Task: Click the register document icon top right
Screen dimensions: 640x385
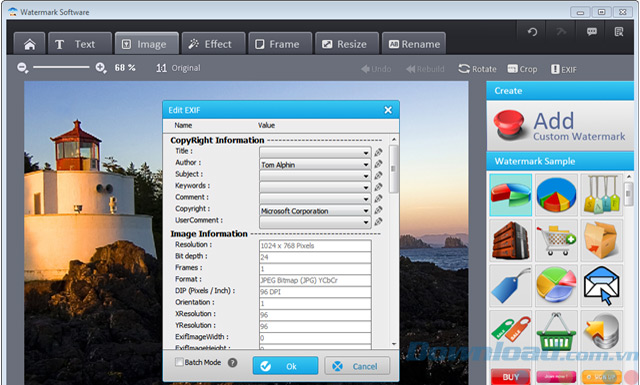Action: (619, 32)
